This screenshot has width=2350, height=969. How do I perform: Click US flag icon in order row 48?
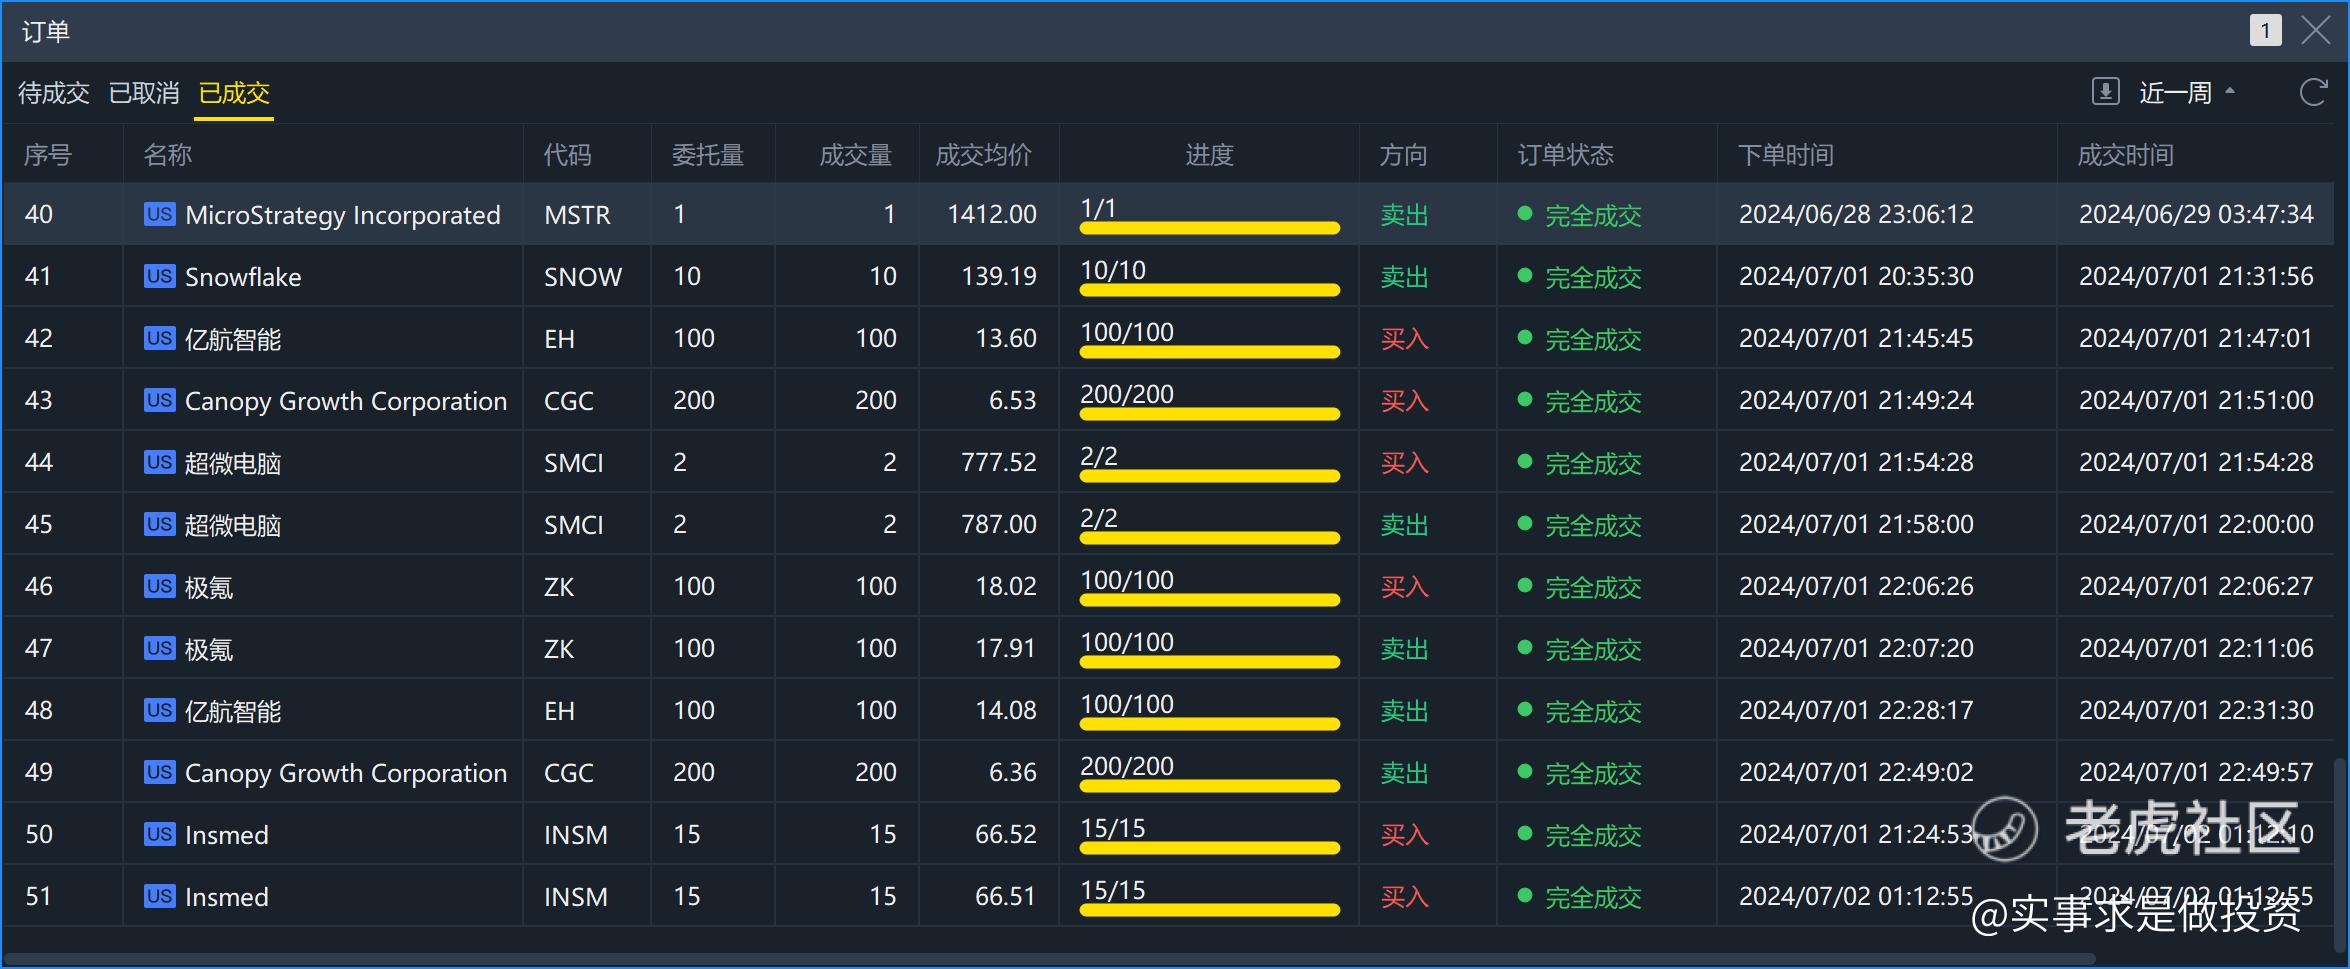tap(159, 710)
